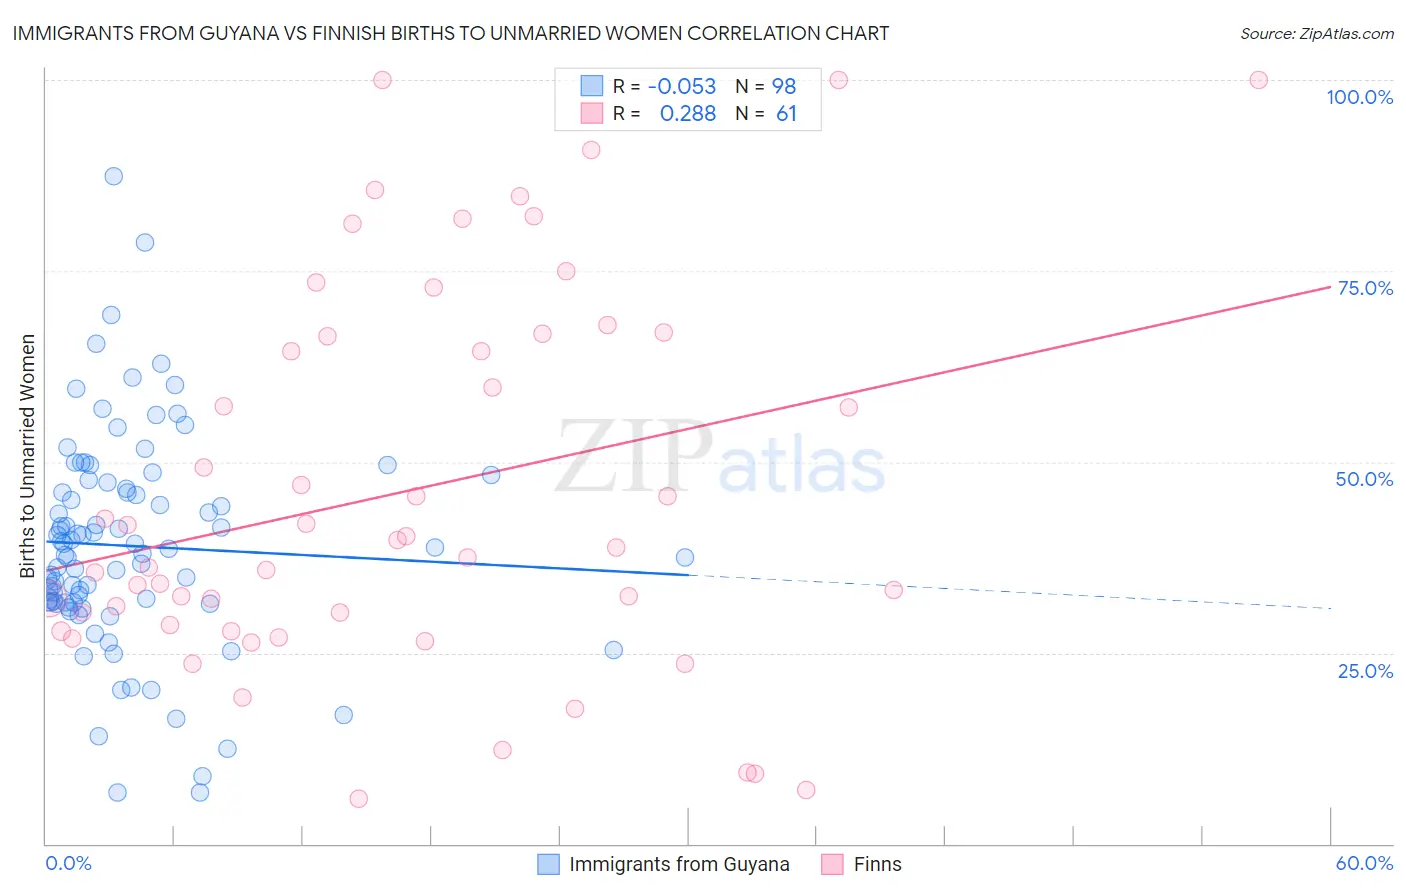Click the N = 98 statistic text
The height and width of the screenshot is (892, 1406).
pos(766,86)
